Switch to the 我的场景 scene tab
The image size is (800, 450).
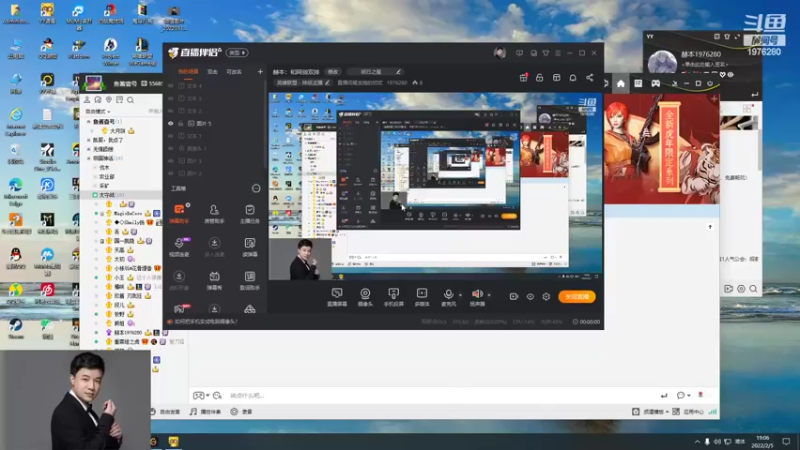(x=188, y=72)
